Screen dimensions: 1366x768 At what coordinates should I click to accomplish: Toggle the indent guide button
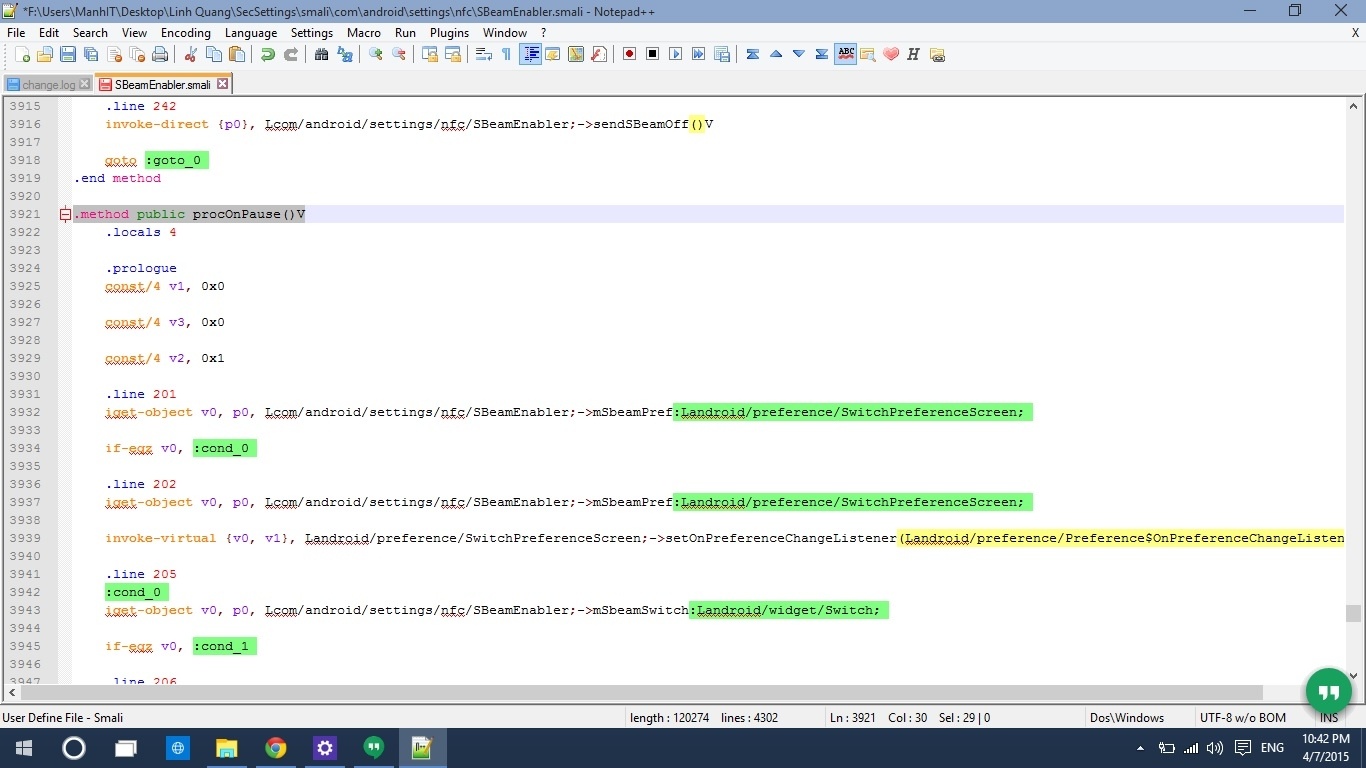pos(530,54)
